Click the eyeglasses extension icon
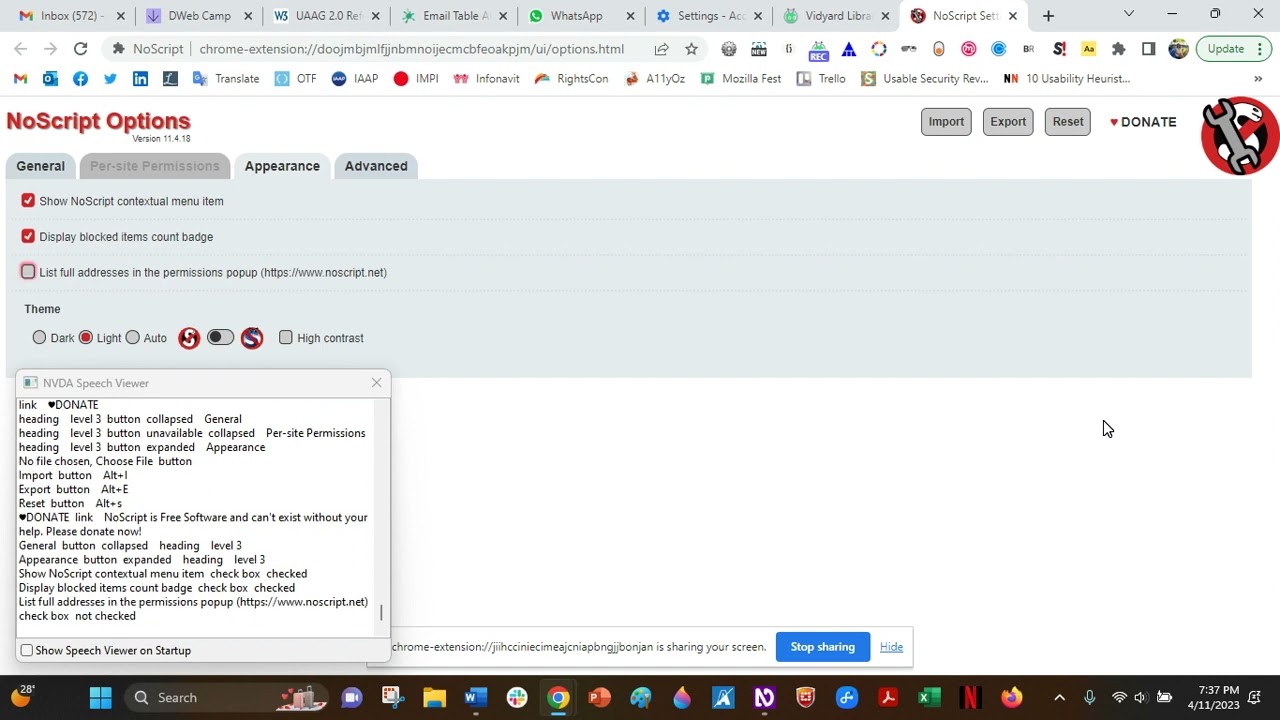 (908, 49)
